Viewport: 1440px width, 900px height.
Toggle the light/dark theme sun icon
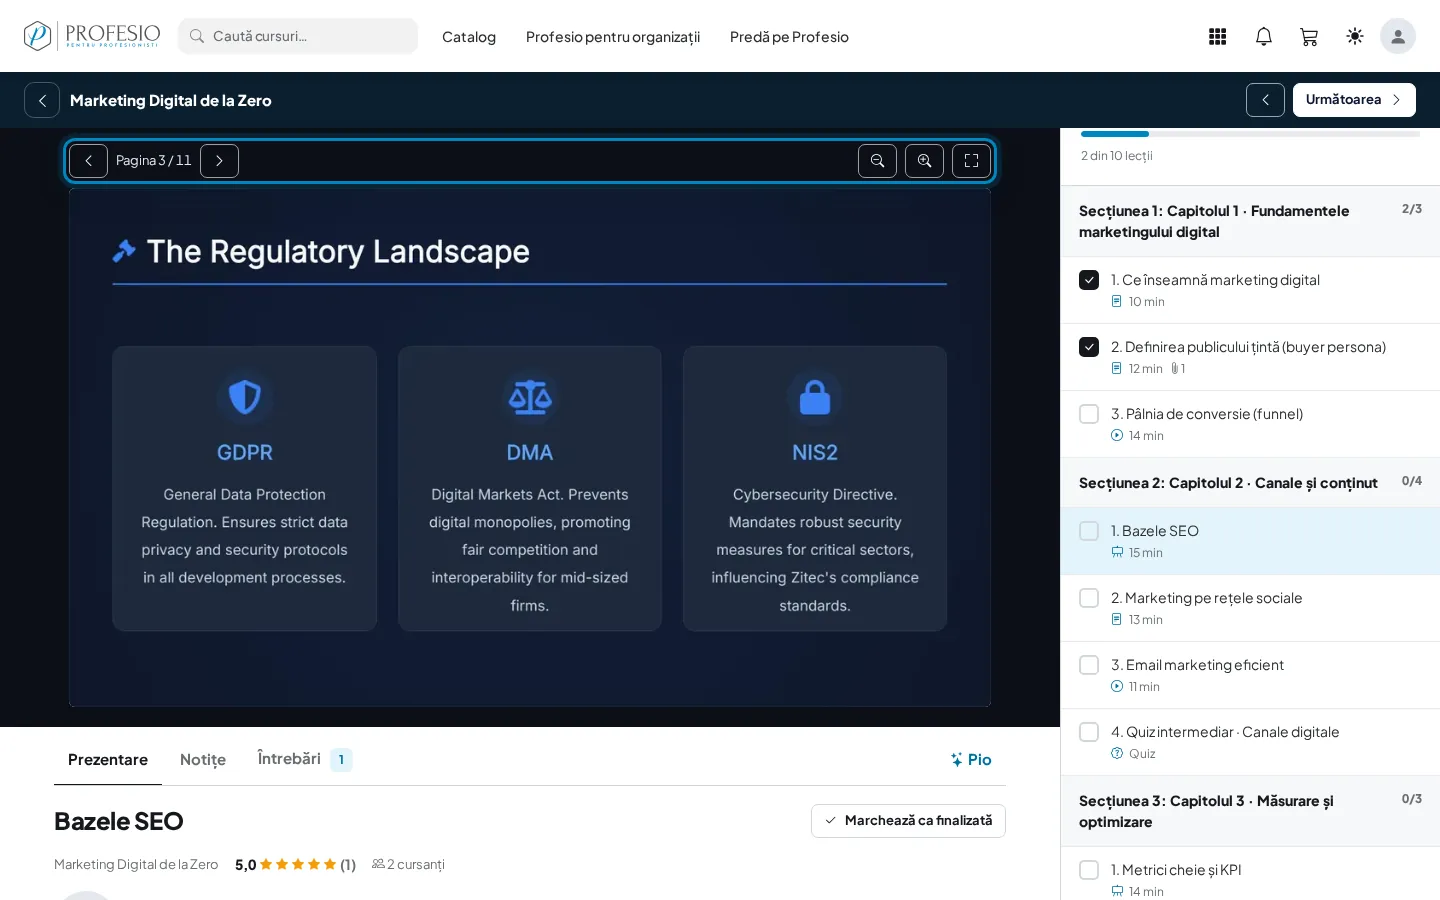(x=1355, y=36)
